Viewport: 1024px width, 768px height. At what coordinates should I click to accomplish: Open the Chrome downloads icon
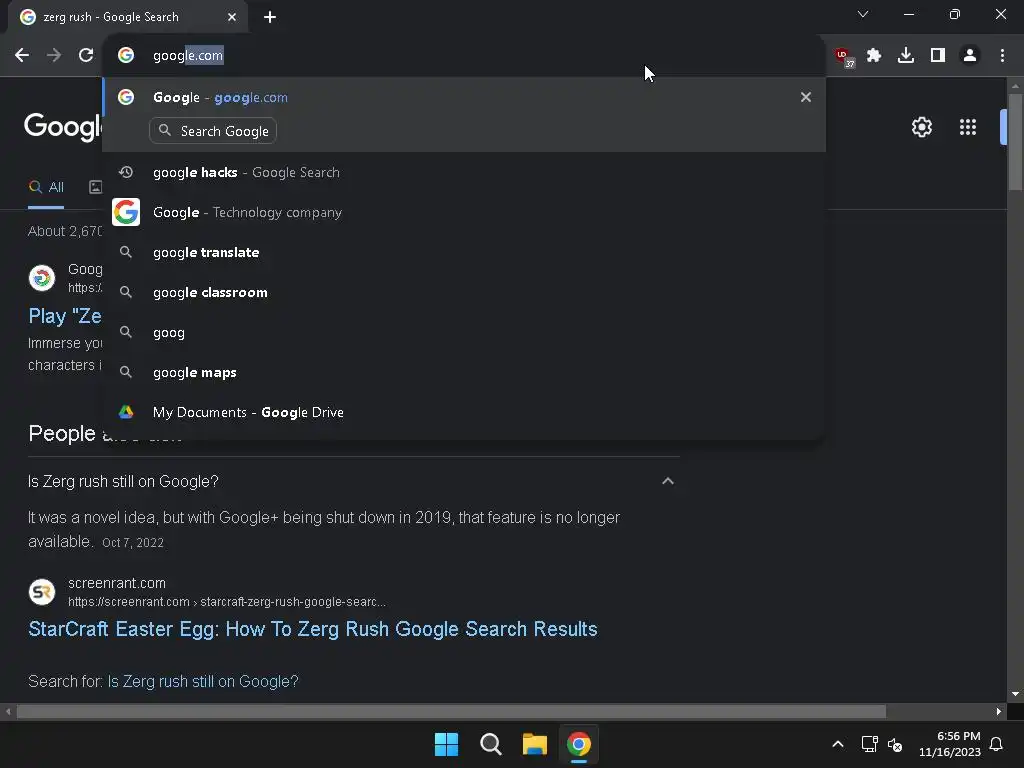(x=906, y=56)
